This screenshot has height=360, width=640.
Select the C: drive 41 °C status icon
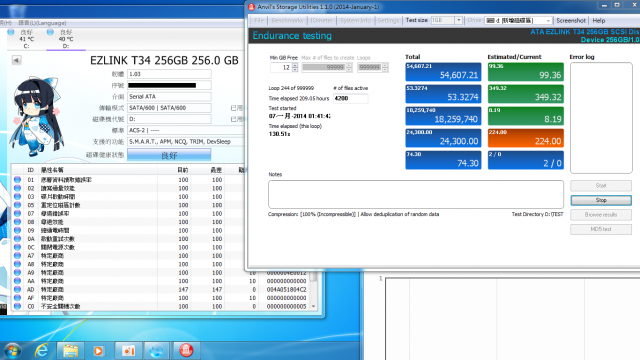[11, 32]
